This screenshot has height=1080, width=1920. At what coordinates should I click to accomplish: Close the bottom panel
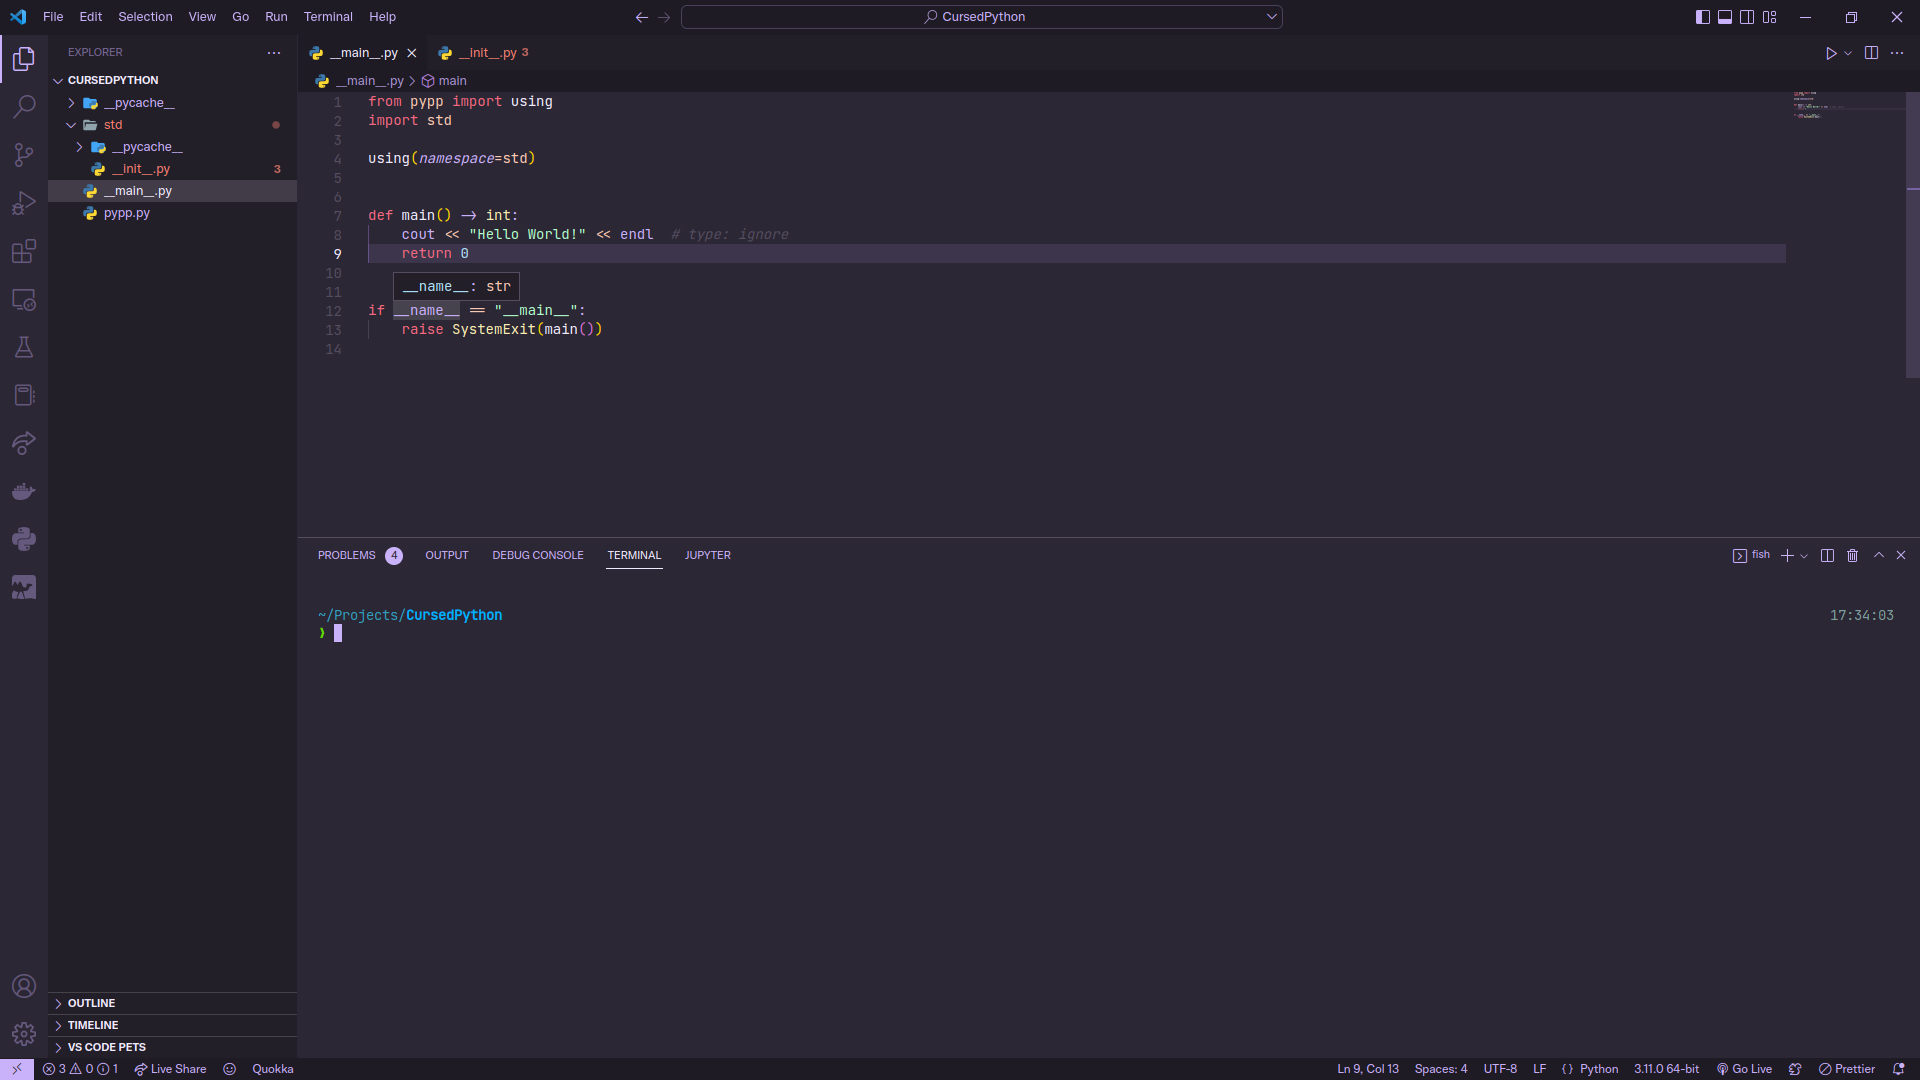point(1901,555)
